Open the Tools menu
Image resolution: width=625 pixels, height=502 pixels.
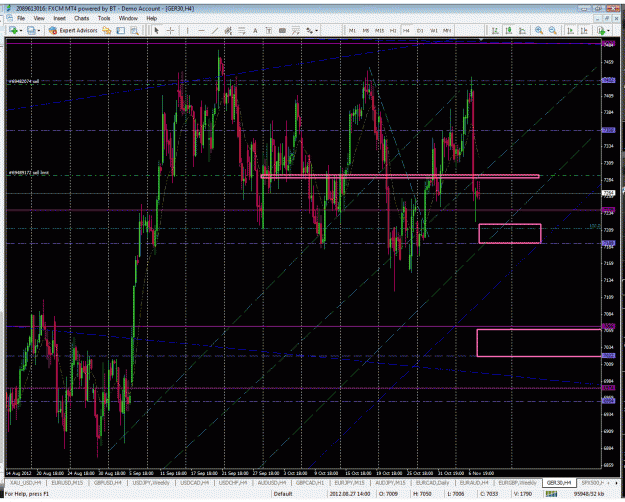104,18
